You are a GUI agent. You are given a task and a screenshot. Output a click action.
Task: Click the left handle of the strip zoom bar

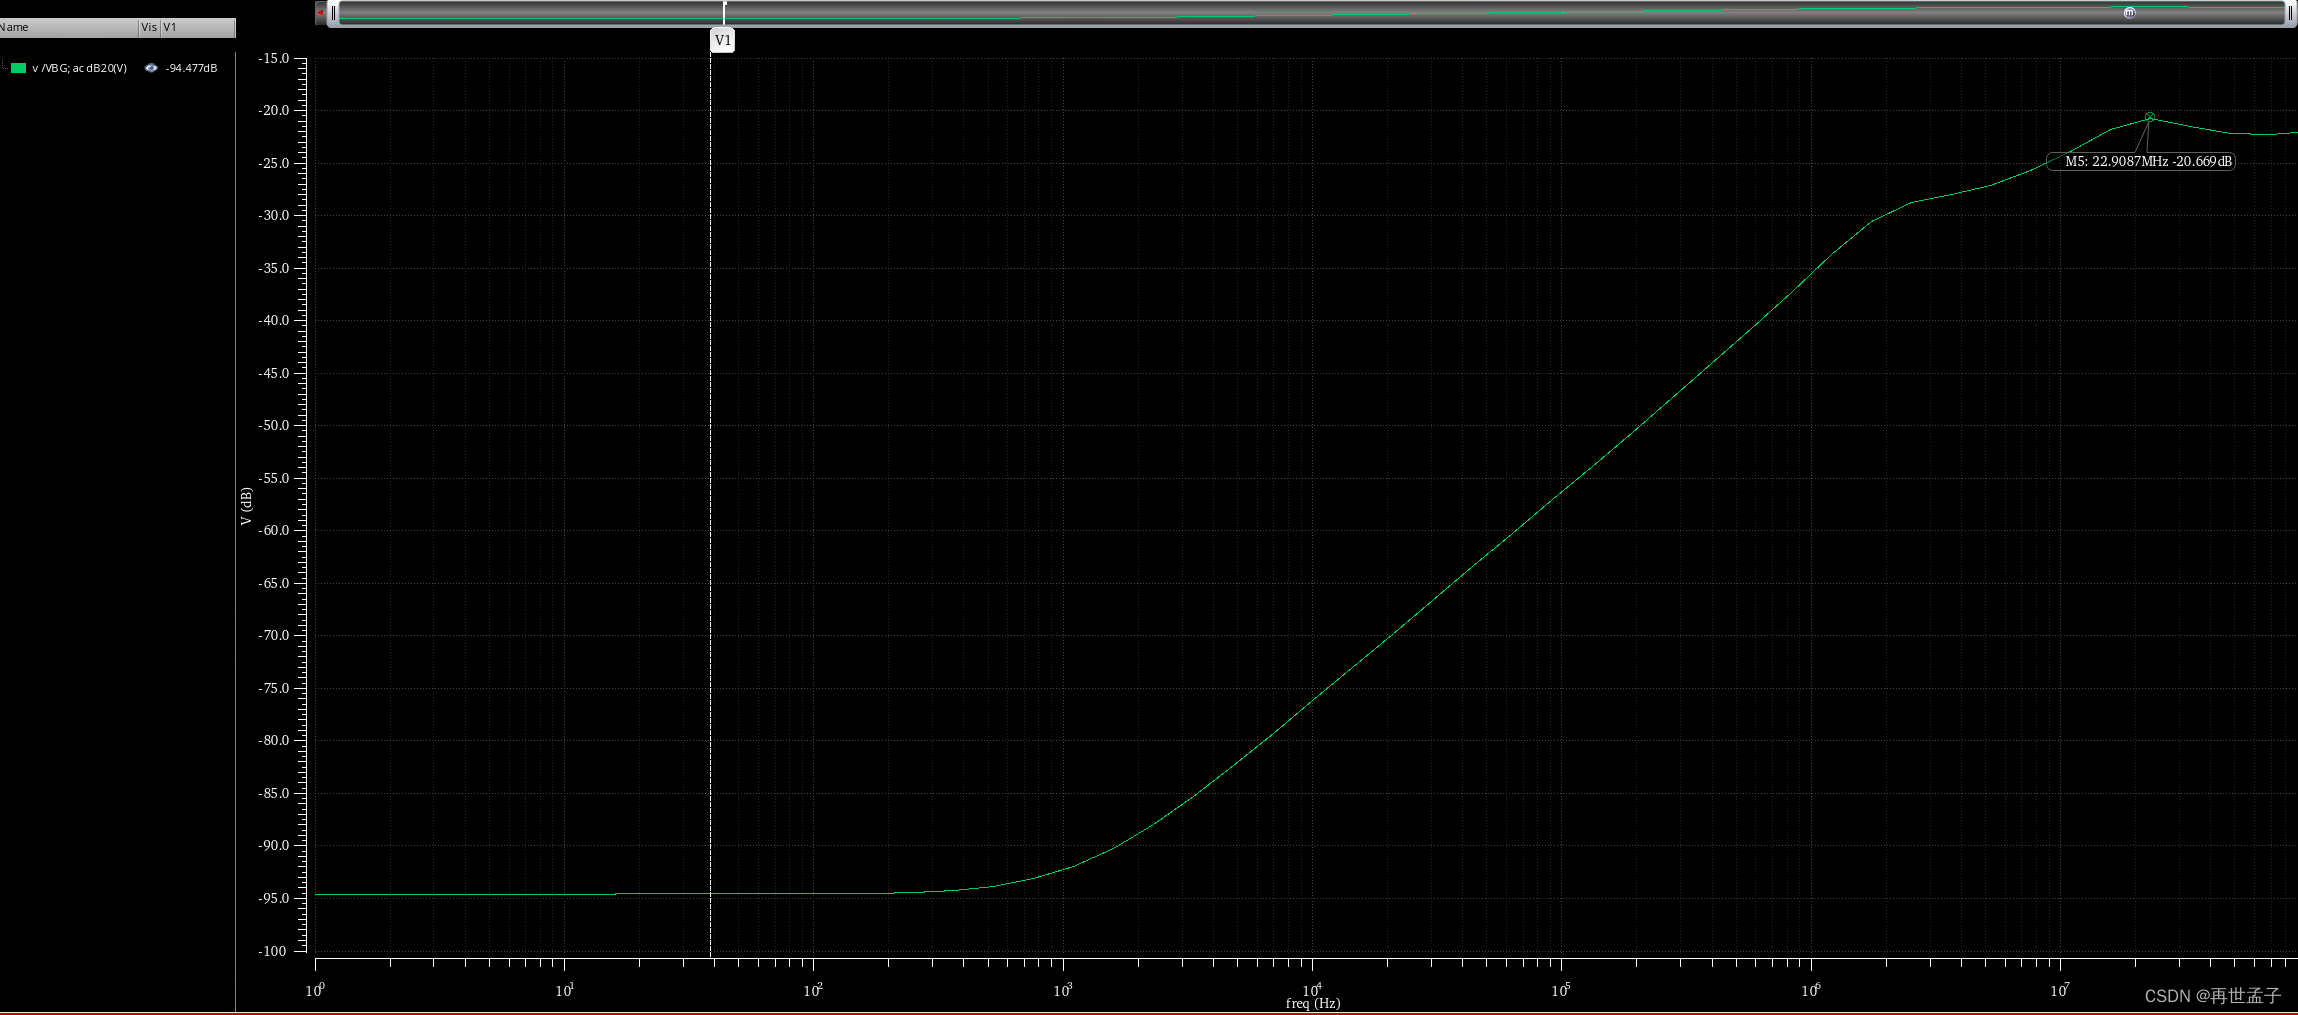[333, 13]
